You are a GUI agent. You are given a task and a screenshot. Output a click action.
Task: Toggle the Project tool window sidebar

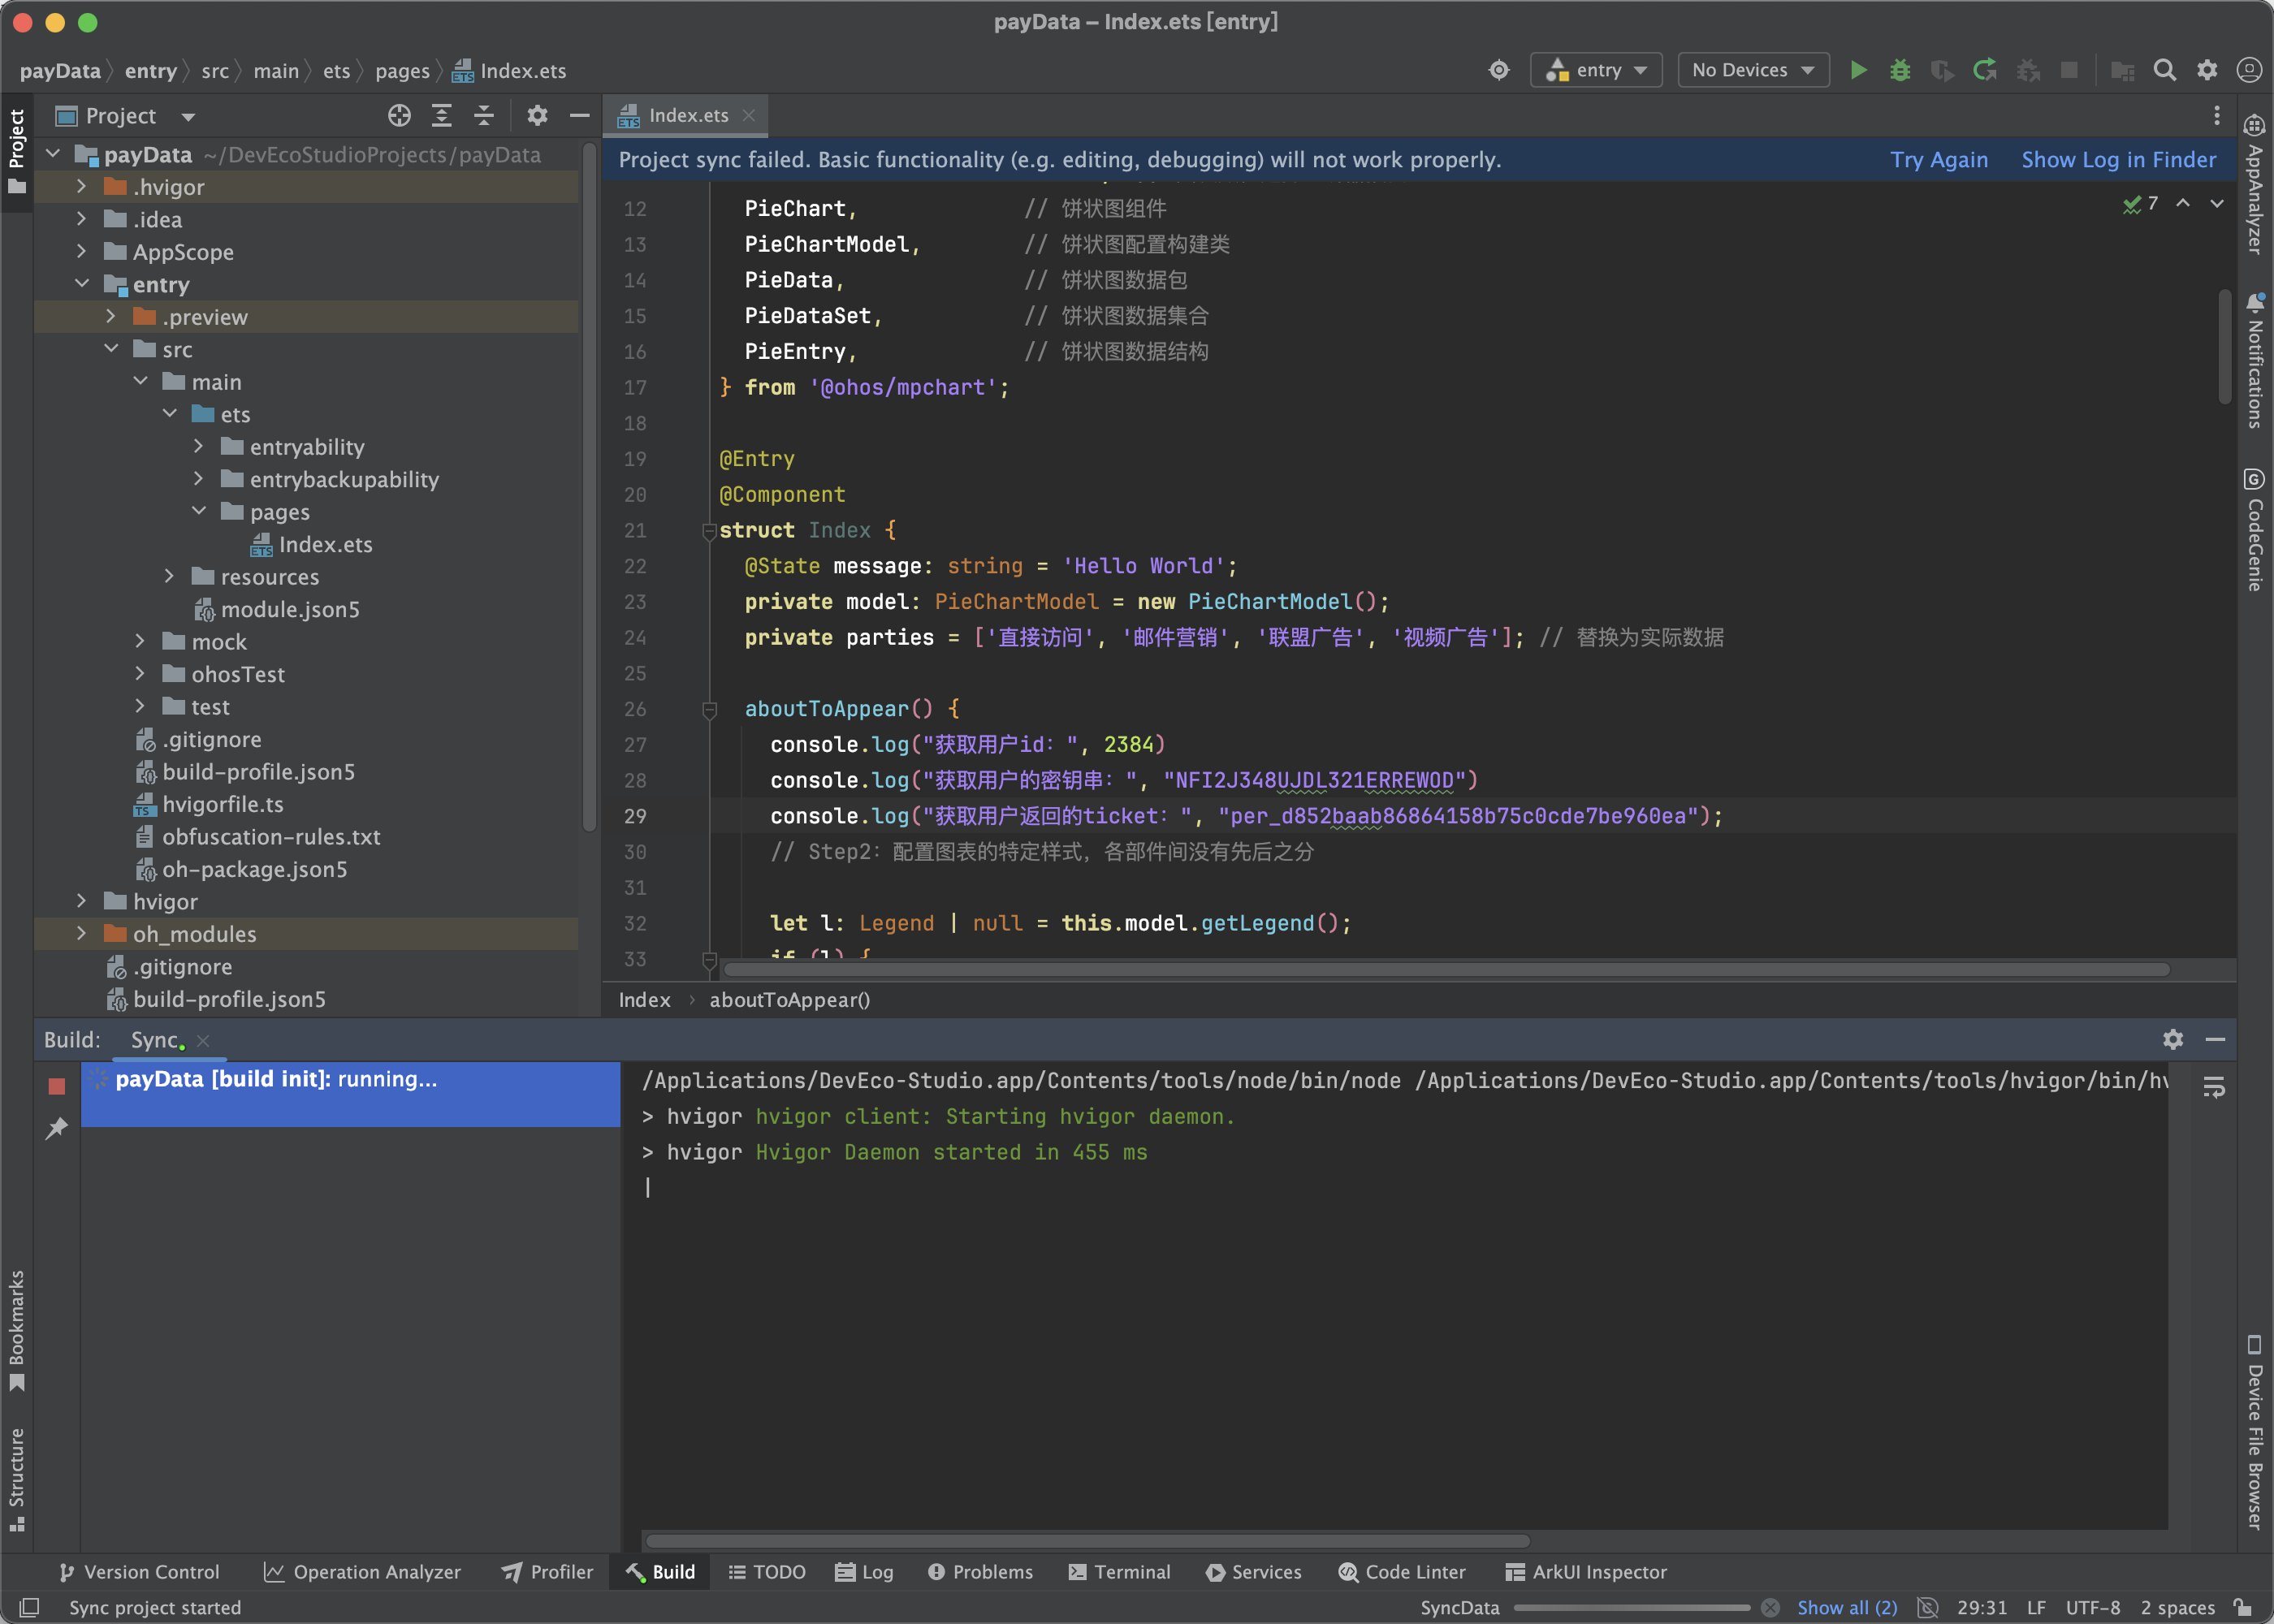[x=17, y=150]
